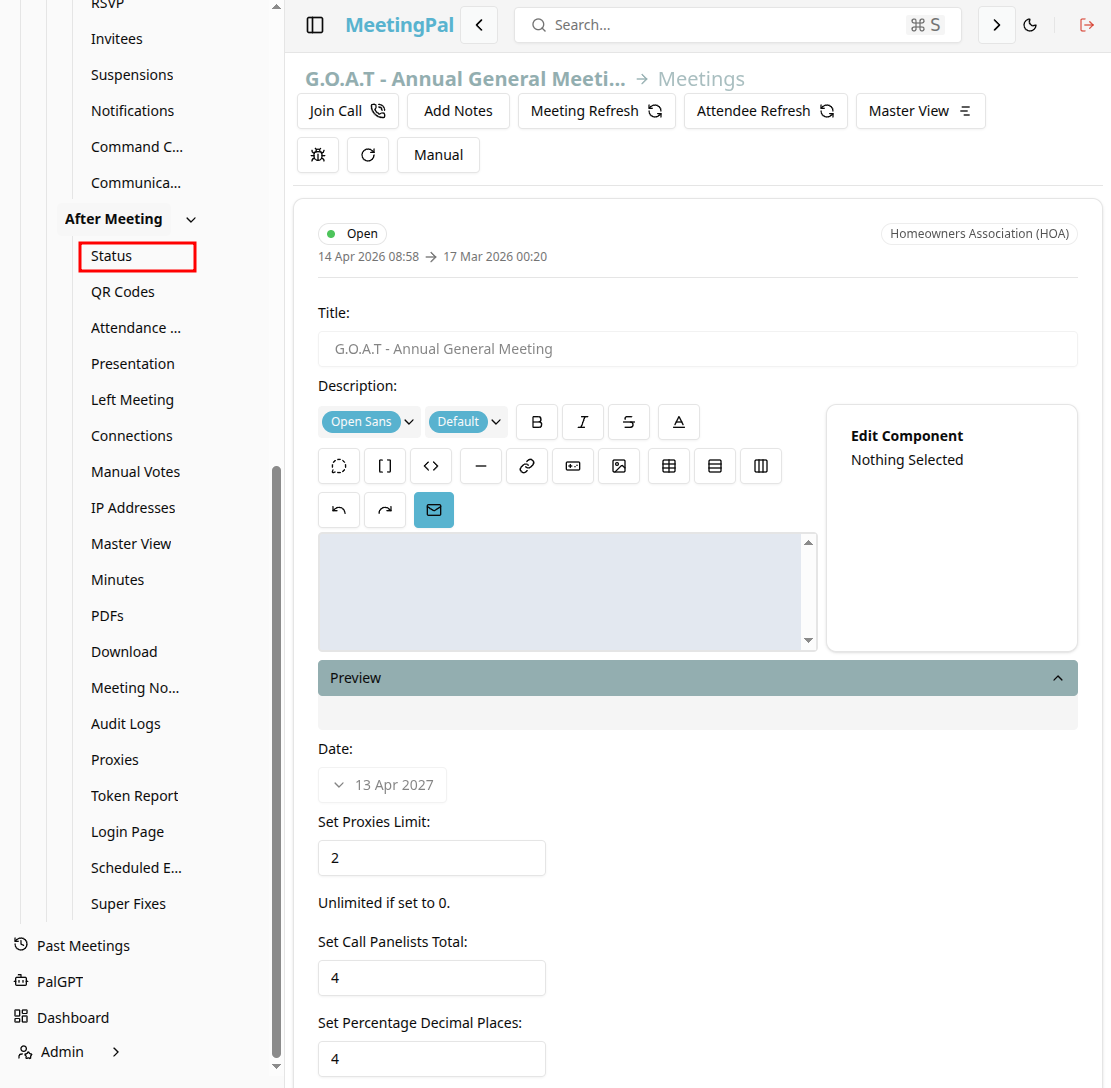This screenshot has width=1111, height=1088.
Task: Click Attendee Refresh button
Action: (765, 111)
